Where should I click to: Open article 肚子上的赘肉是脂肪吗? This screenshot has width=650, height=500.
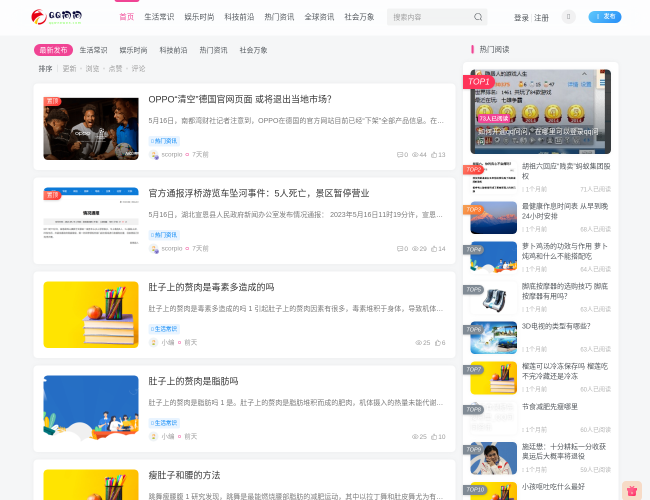point(193,381)
